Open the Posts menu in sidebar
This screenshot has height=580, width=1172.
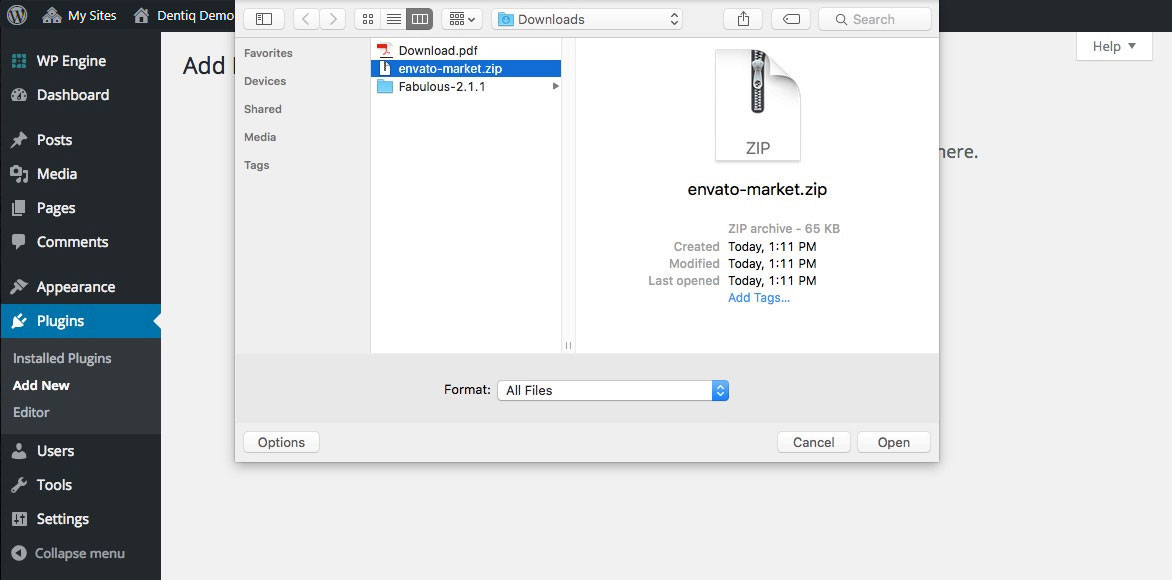pos(54,140)
